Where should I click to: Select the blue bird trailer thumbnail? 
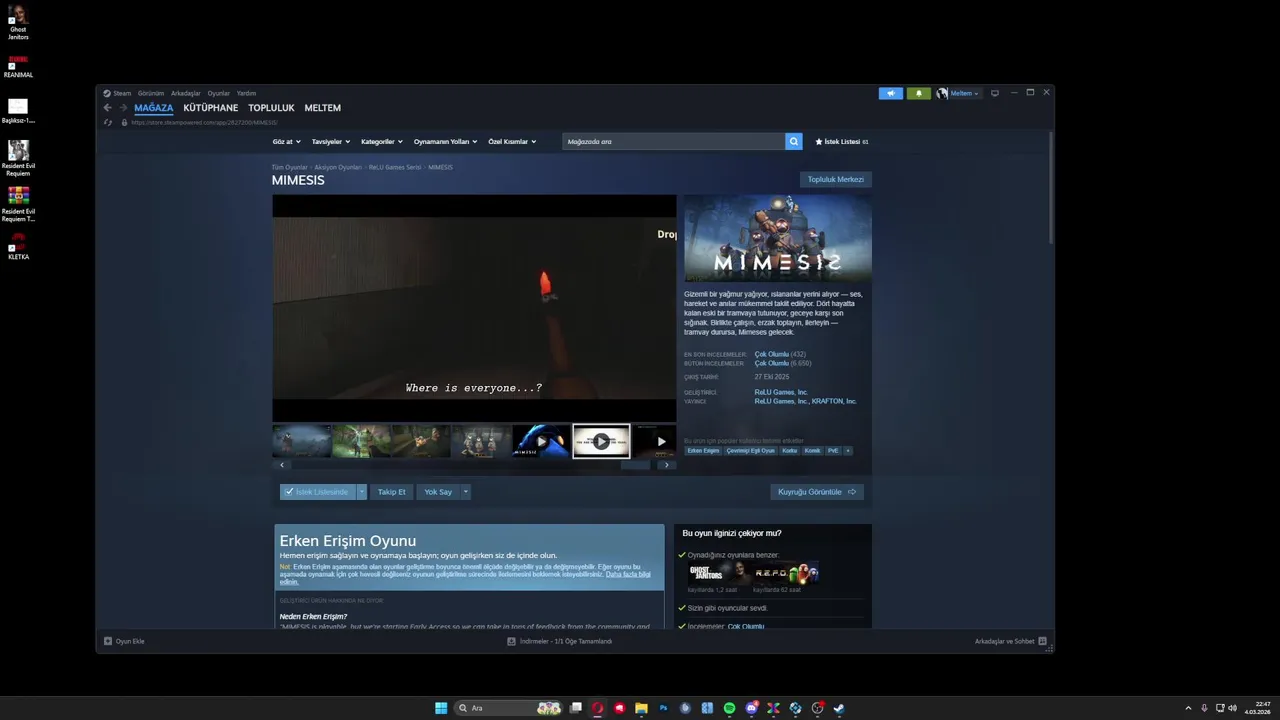[541, 441]
